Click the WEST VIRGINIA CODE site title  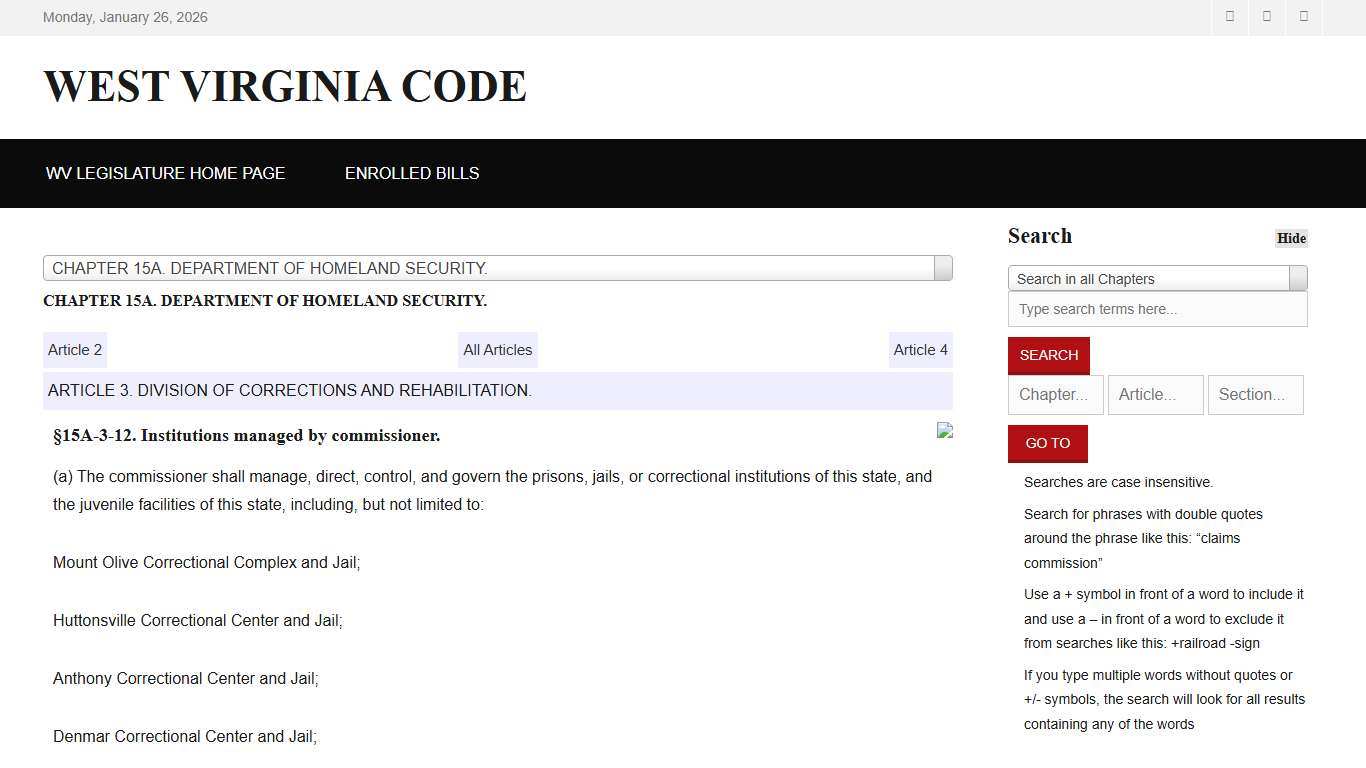[284, 86]
